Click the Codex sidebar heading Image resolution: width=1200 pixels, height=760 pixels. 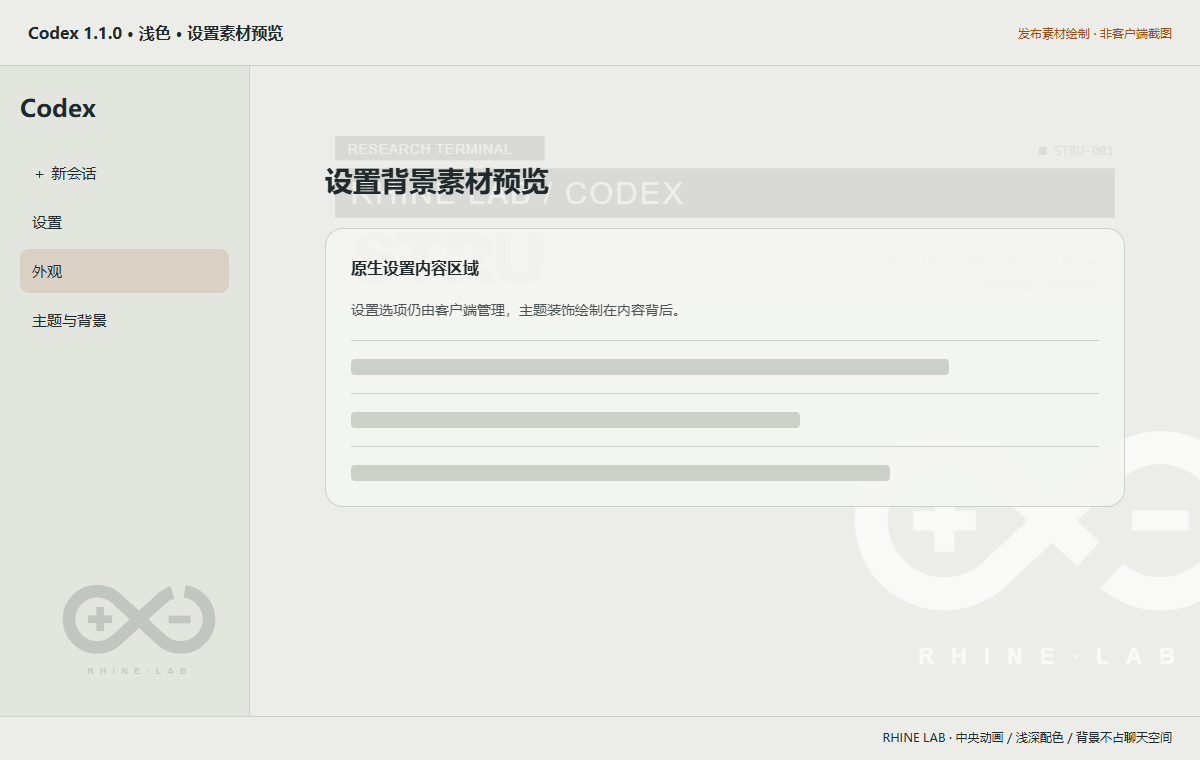tap(58, 108)
